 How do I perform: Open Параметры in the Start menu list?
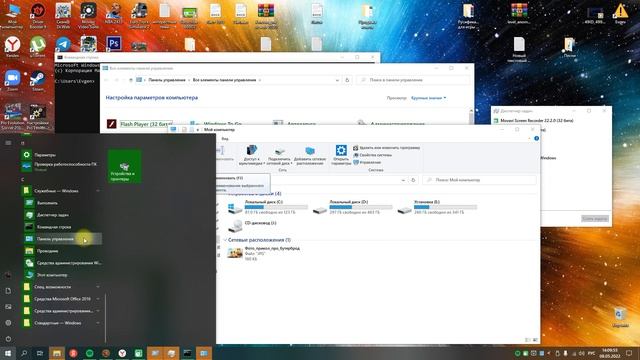coord(45,155)
